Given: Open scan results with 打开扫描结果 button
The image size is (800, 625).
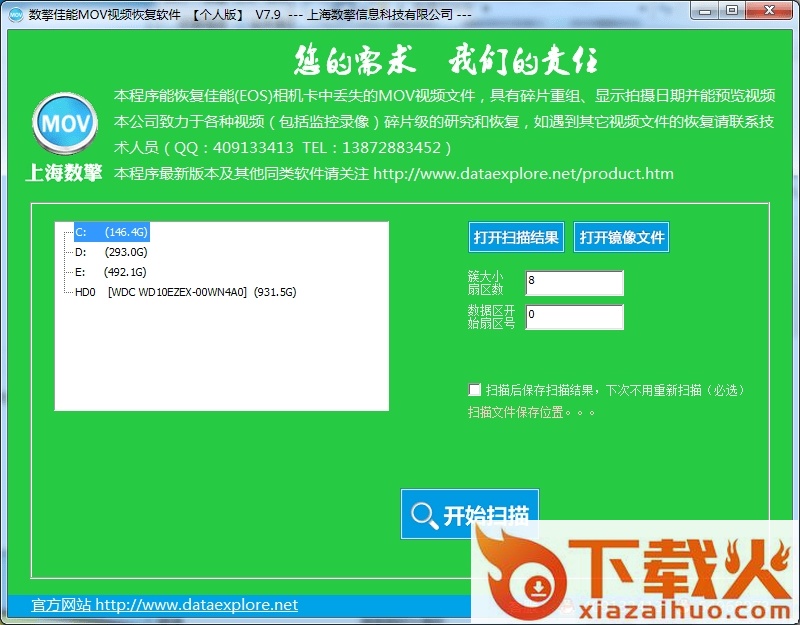Looking at the screenshot, I should pos(516,237).
